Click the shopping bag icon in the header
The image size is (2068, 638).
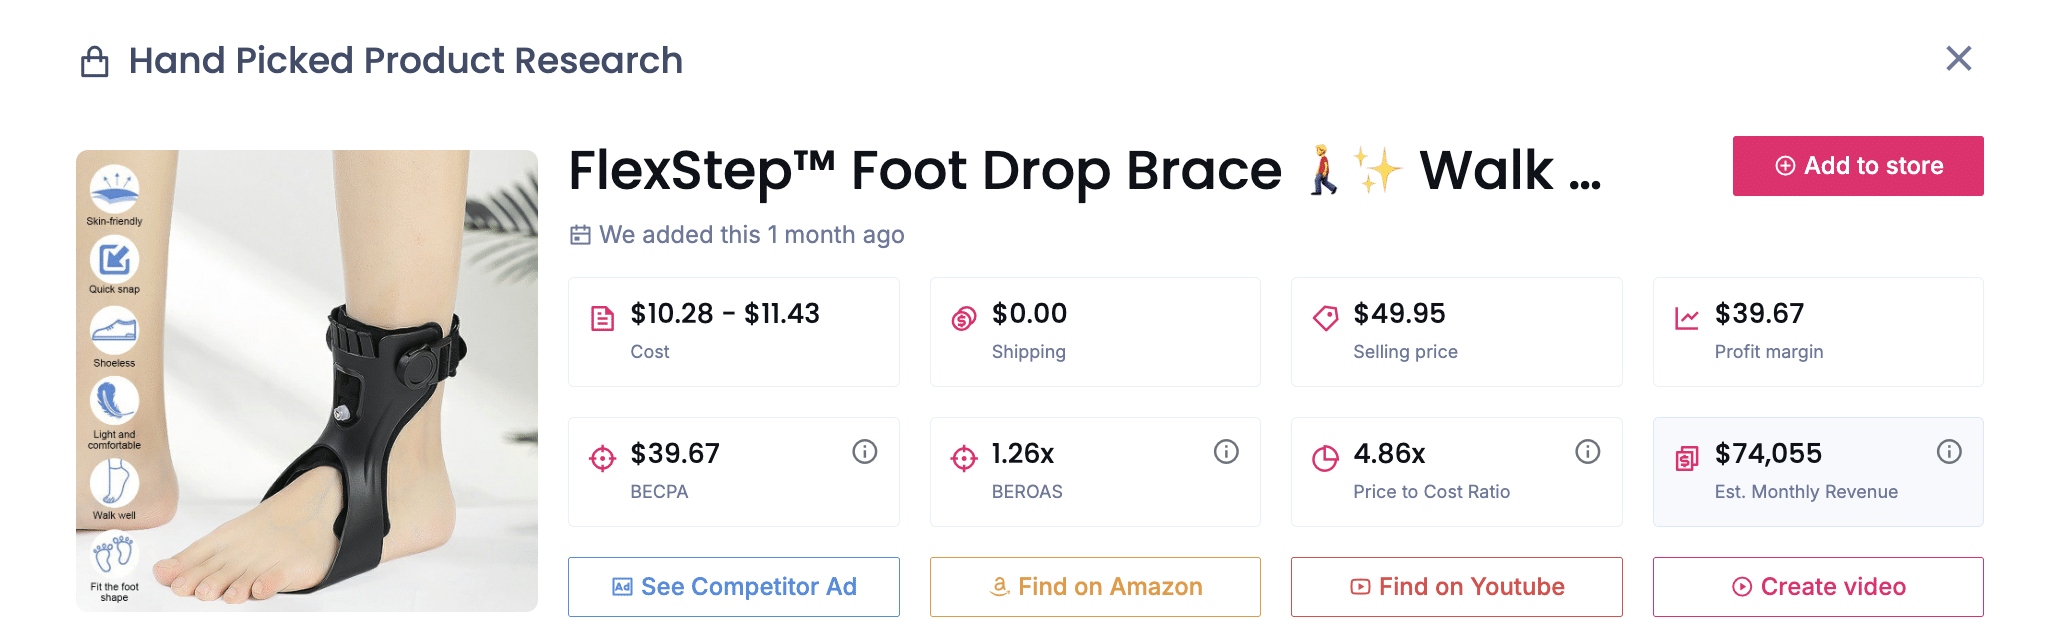95,60
